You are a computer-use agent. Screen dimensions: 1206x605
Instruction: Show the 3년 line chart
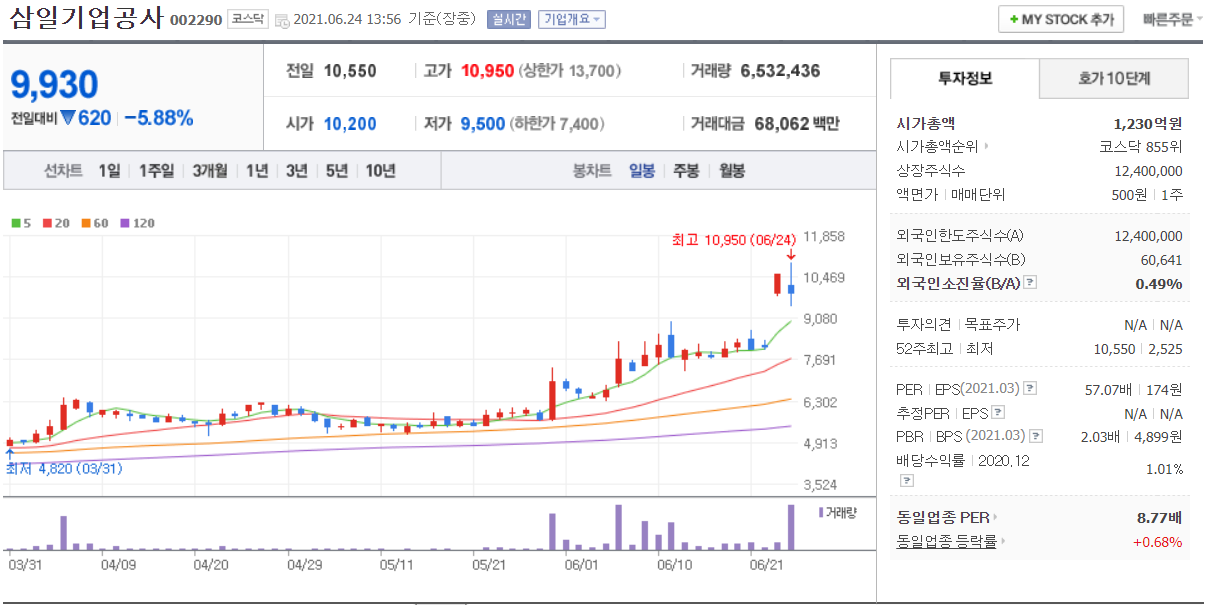click(296, 171)
